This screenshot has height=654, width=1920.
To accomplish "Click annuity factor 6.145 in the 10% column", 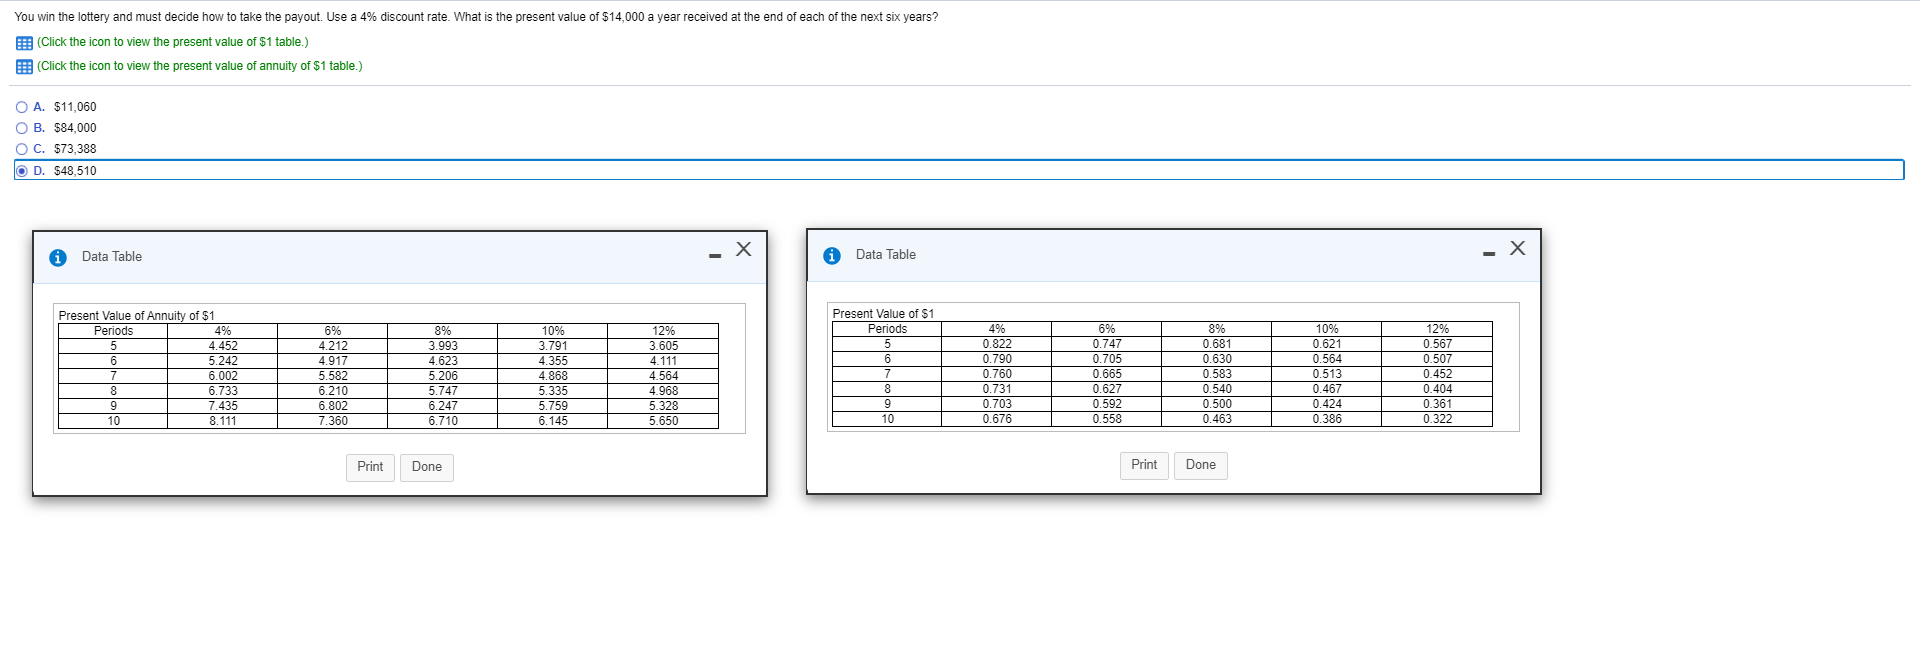I will click(x=553, y=421).
